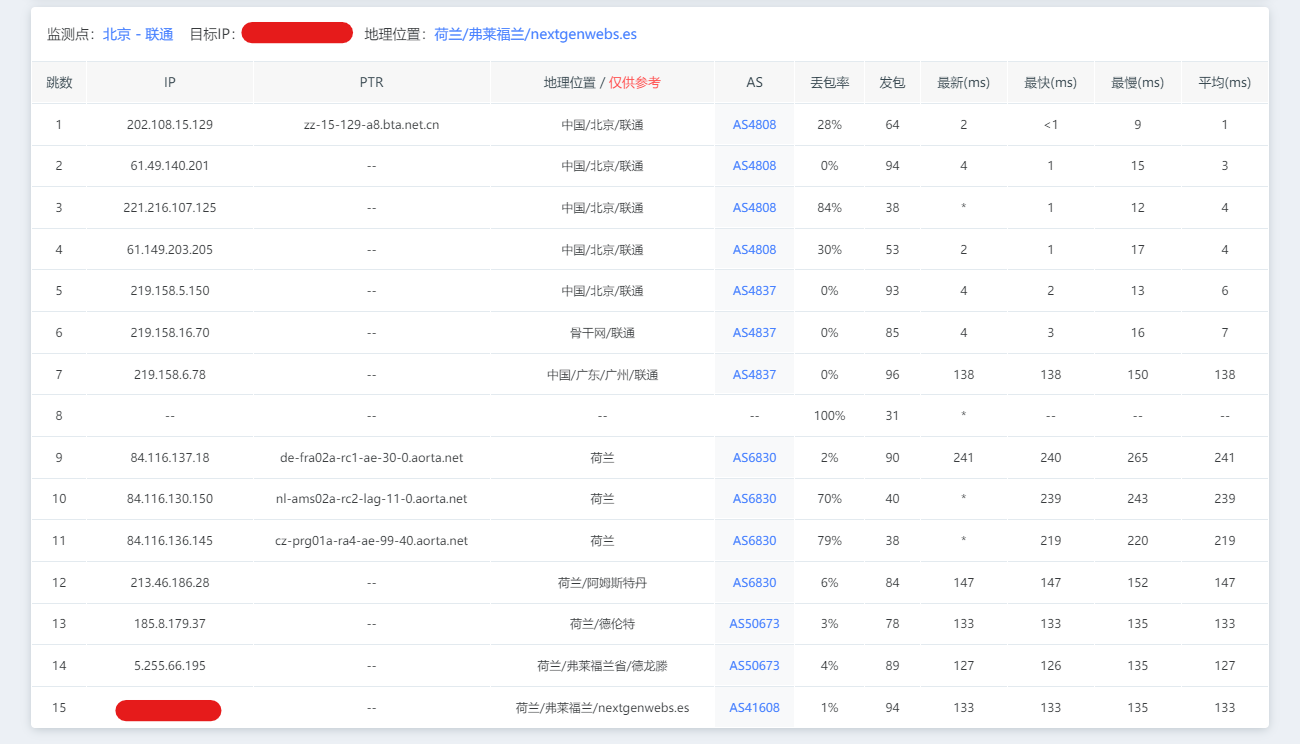Click the PTR column header
The image size is (1300, 744).
click(371, 83)
